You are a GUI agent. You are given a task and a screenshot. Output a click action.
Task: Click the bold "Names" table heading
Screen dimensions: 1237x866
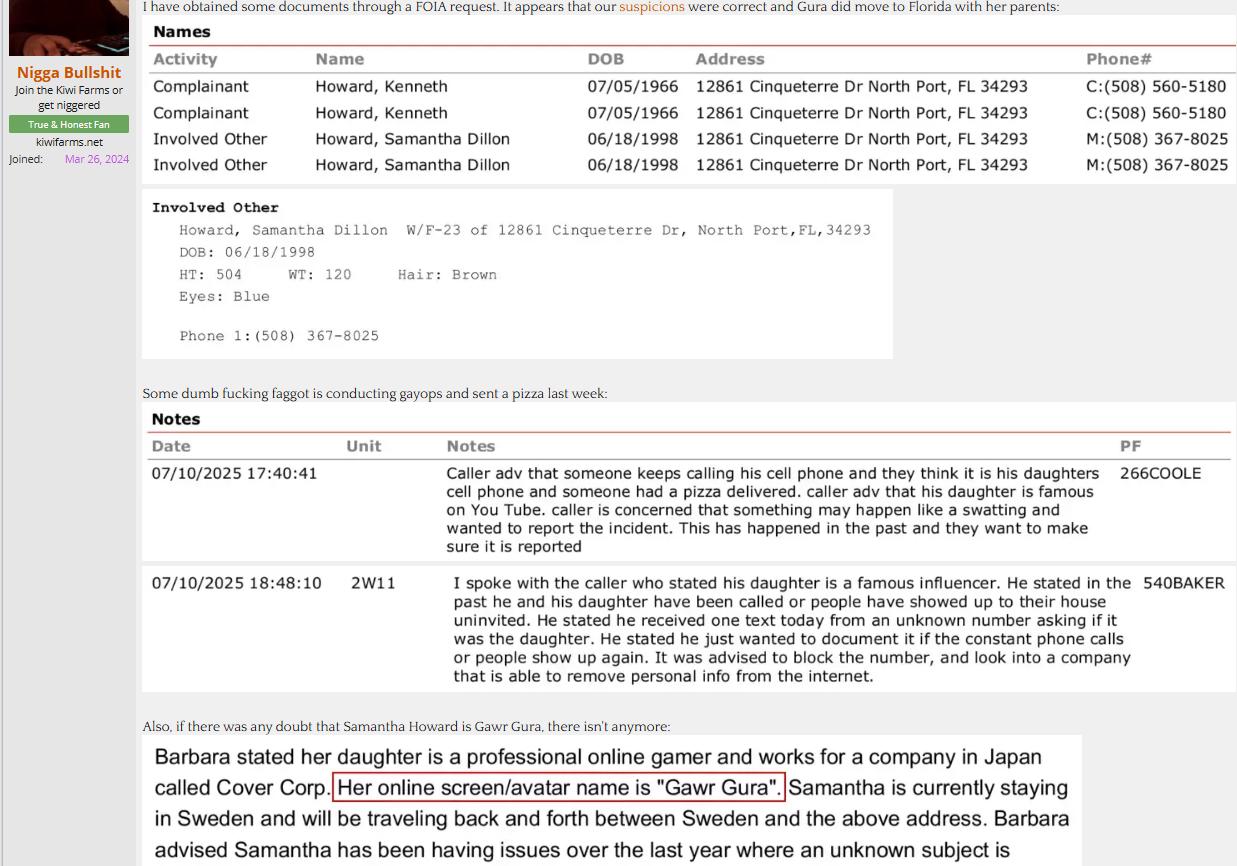pyautogui.click(x=182, y=32)
